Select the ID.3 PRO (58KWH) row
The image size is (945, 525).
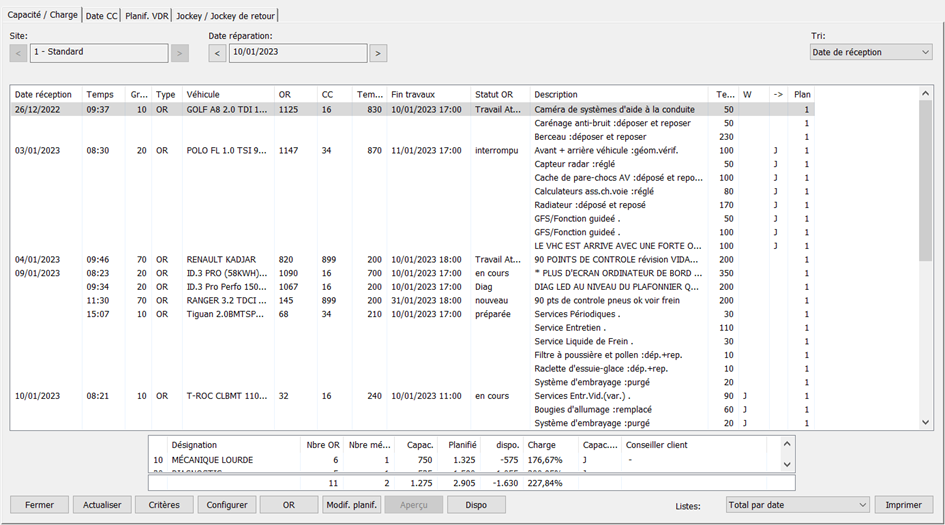click(412, 273)
